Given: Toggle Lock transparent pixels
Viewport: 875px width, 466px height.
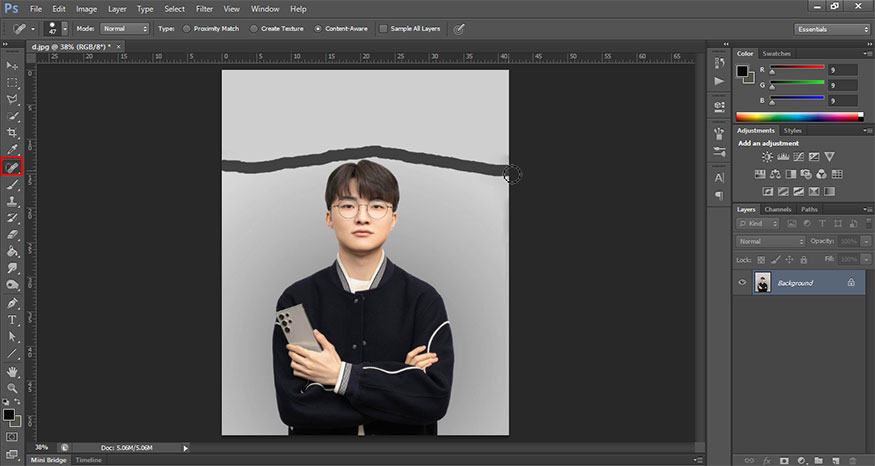Looking at the screenshot, I should 761,260.
